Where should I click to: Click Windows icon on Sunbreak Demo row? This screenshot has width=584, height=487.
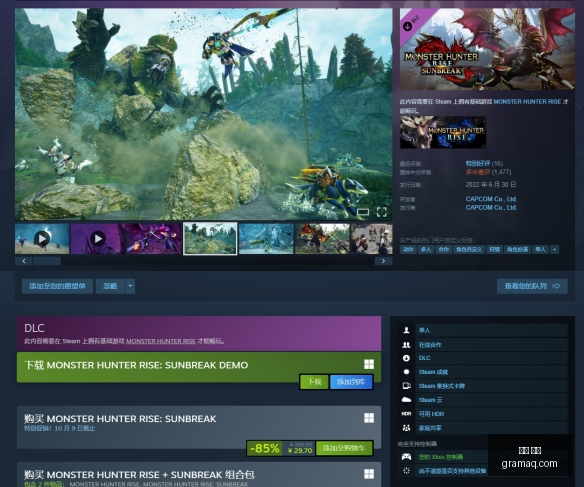[369, 364]
